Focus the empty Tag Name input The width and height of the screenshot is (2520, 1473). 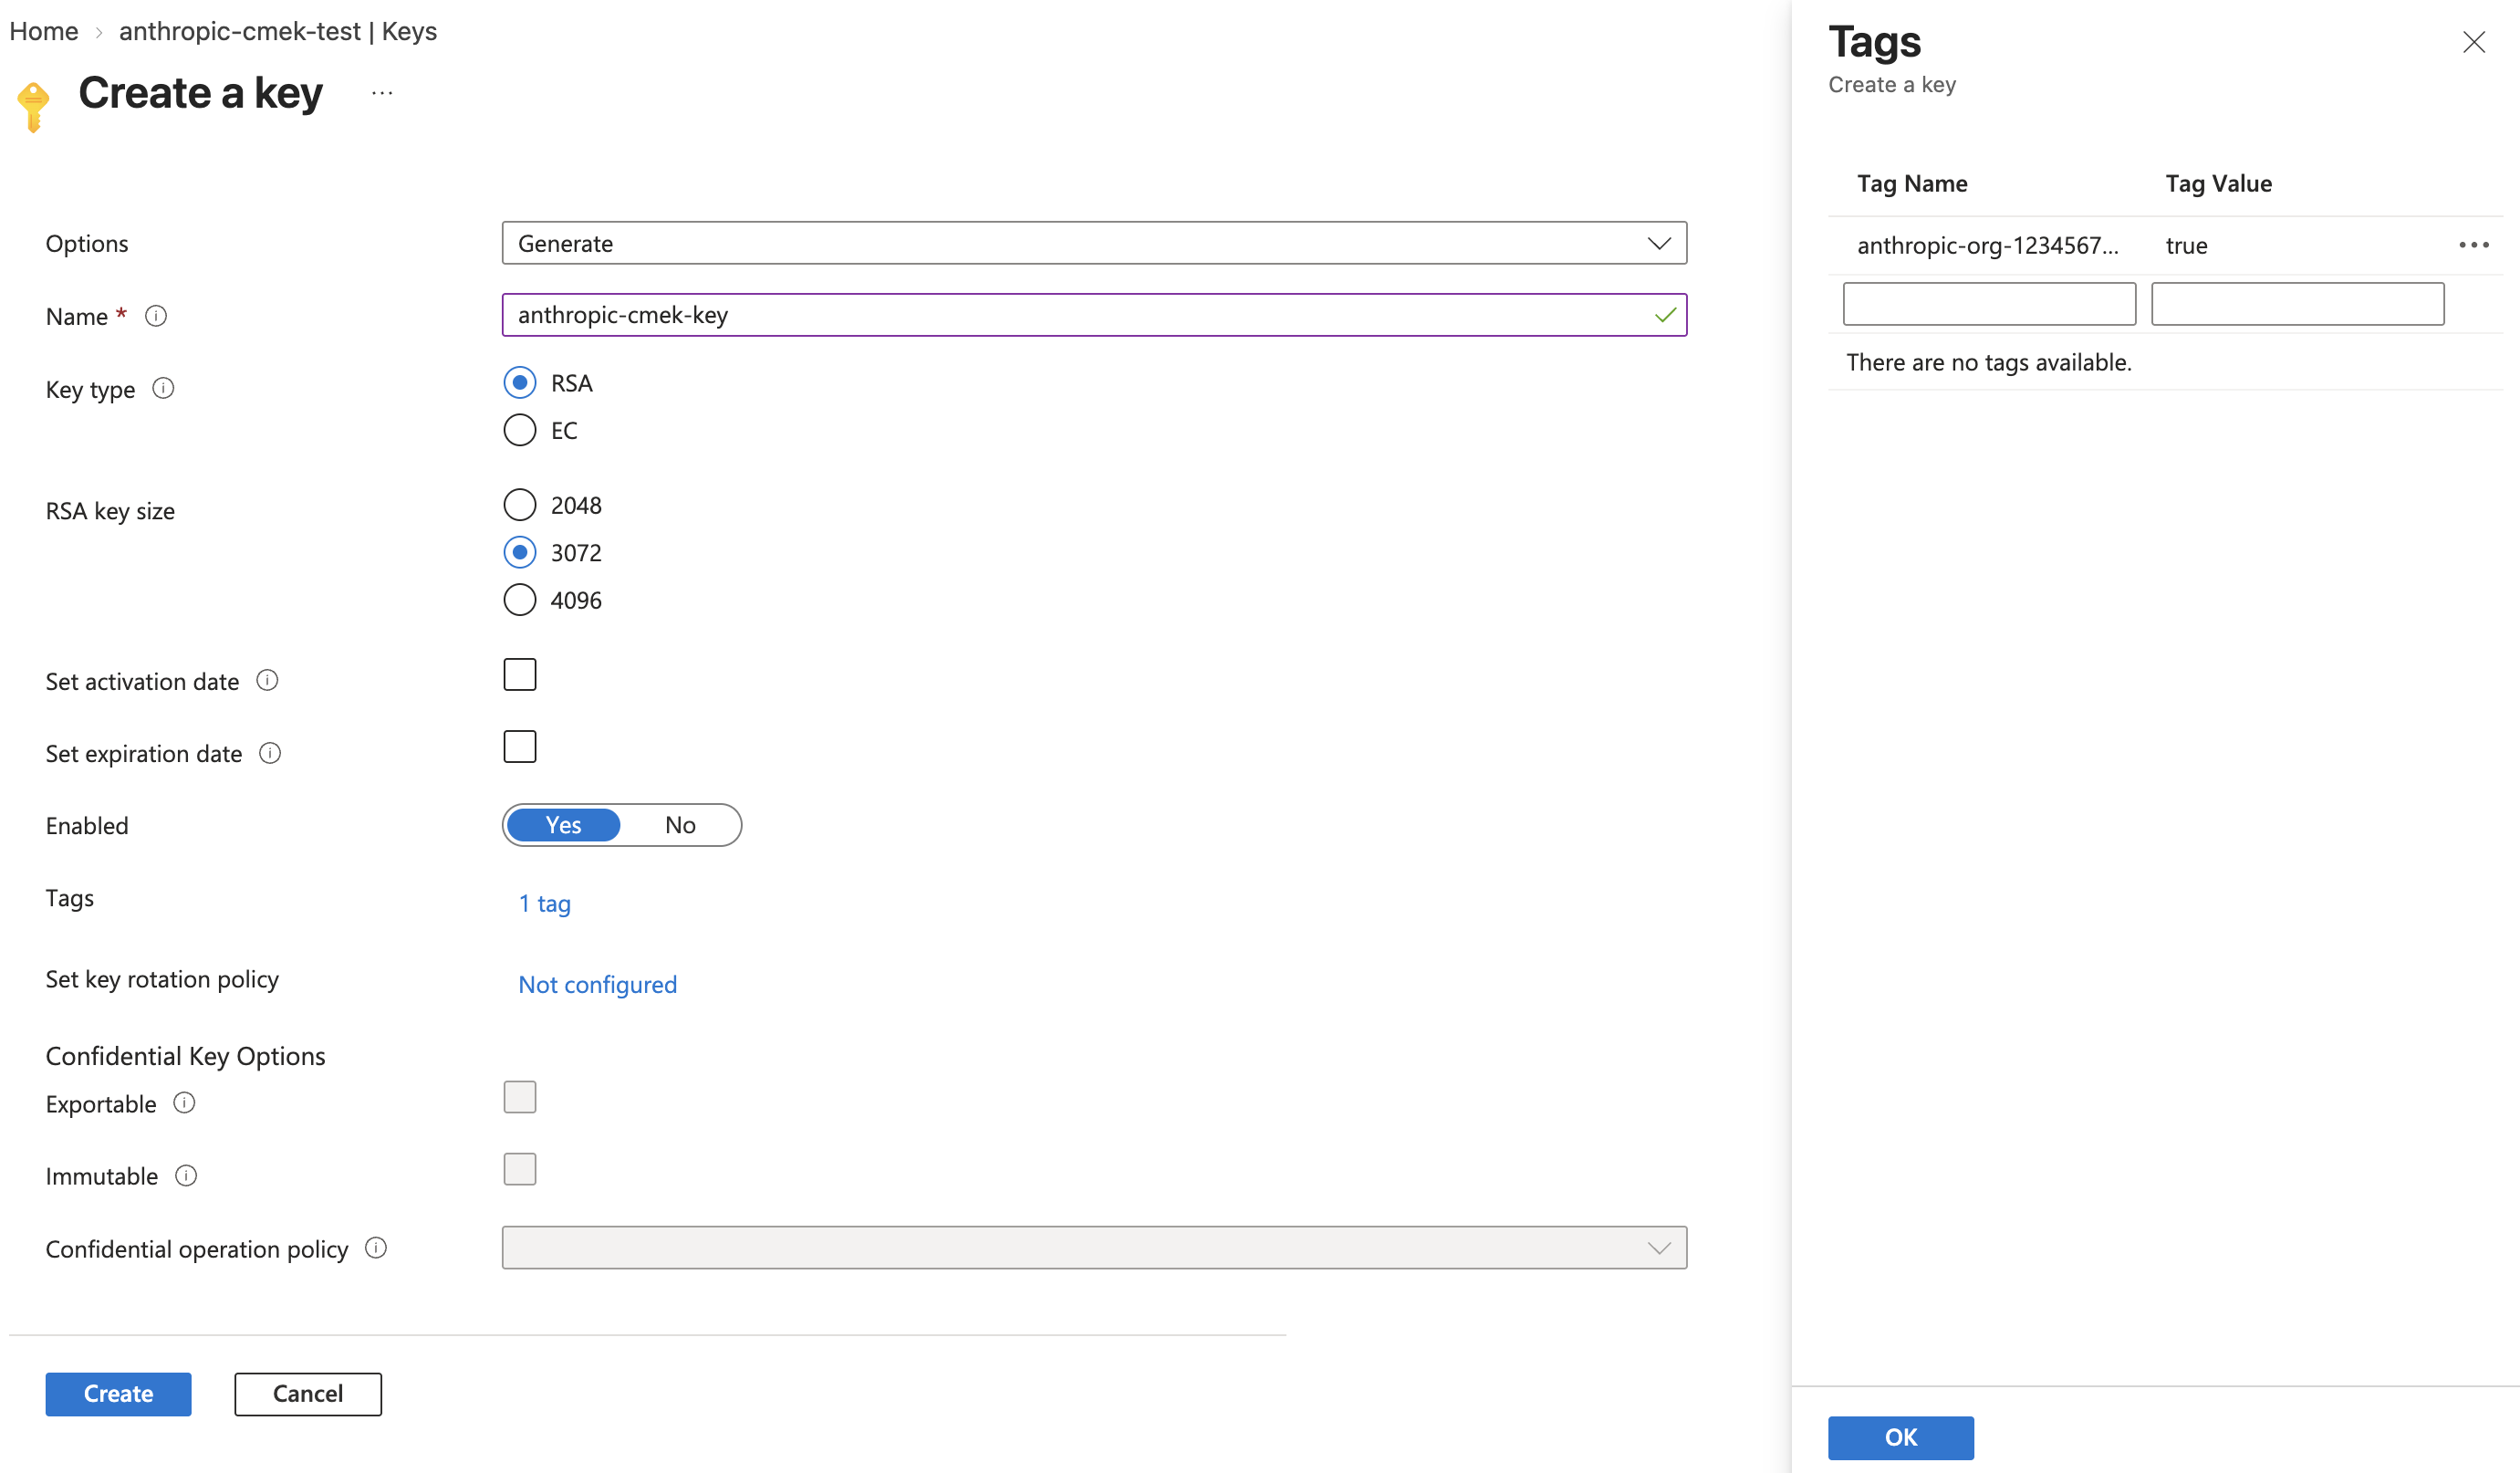pos(1989,303)
